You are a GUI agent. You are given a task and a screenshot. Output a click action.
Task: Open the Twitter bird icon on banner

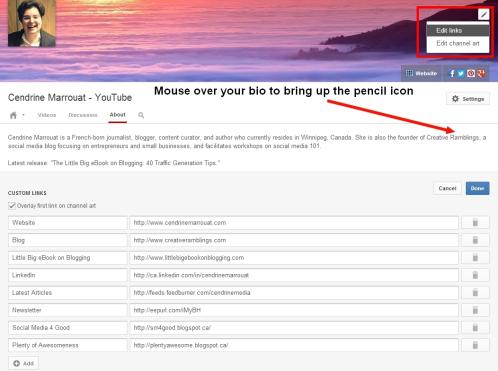[x=461, y=73]
